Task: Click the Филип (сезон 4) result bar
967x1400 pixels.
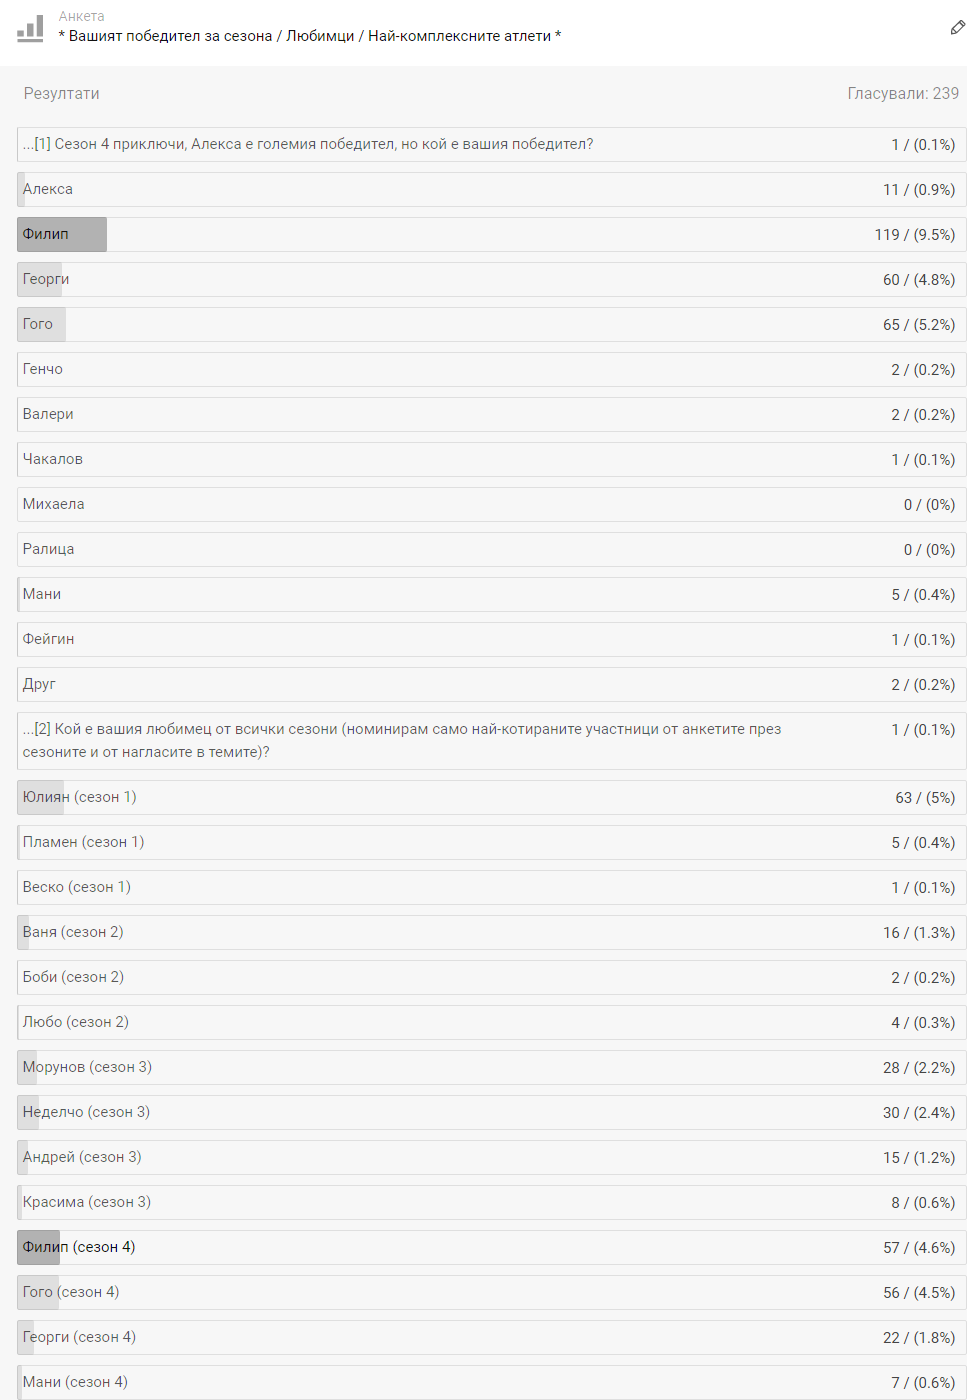Action: click(x=492, y=1247)
